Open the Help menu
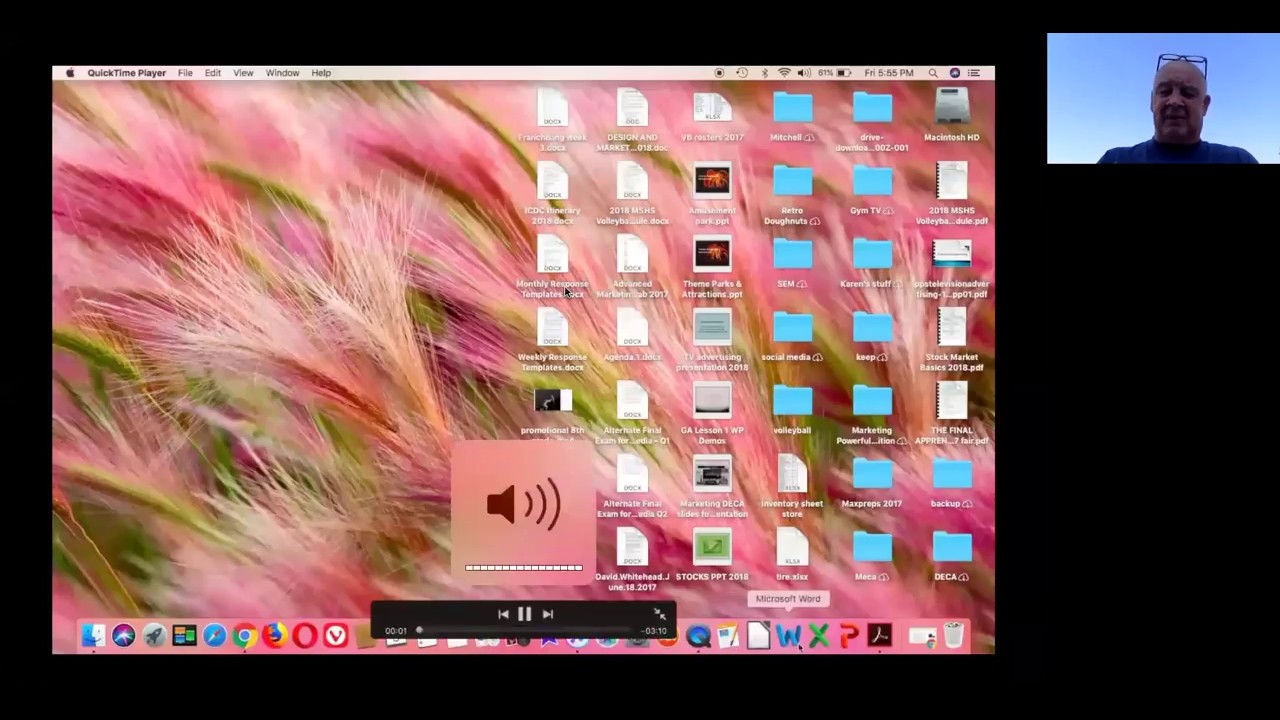The image size is (1280, 720). click(x=321, y=73)
